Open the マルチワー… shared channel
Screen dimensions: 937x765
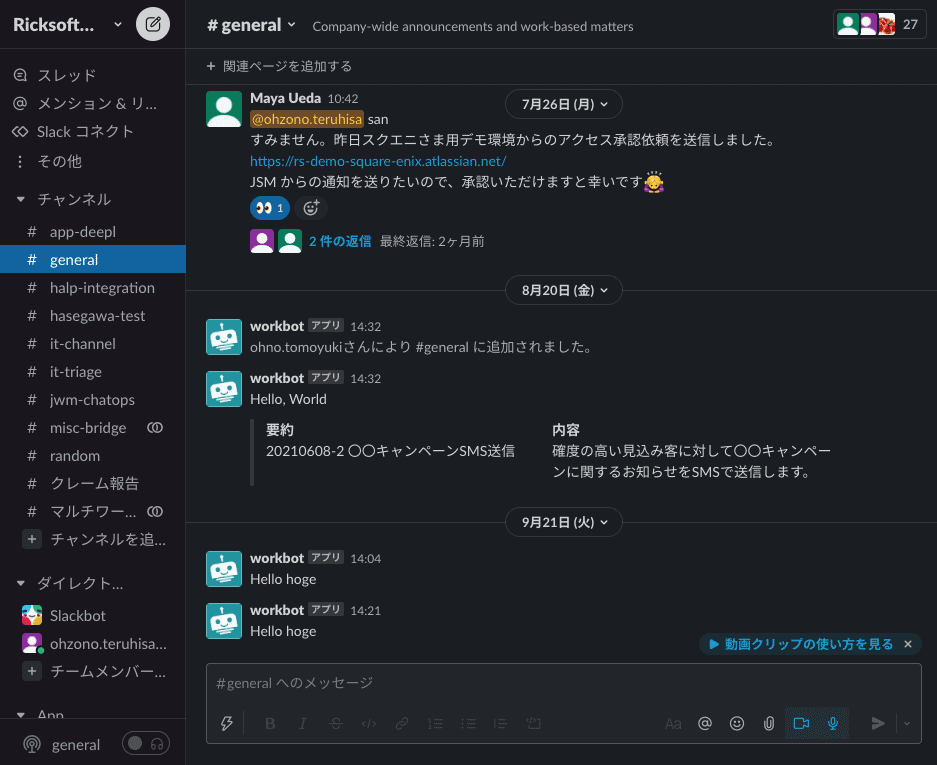(x=93, y=511)
